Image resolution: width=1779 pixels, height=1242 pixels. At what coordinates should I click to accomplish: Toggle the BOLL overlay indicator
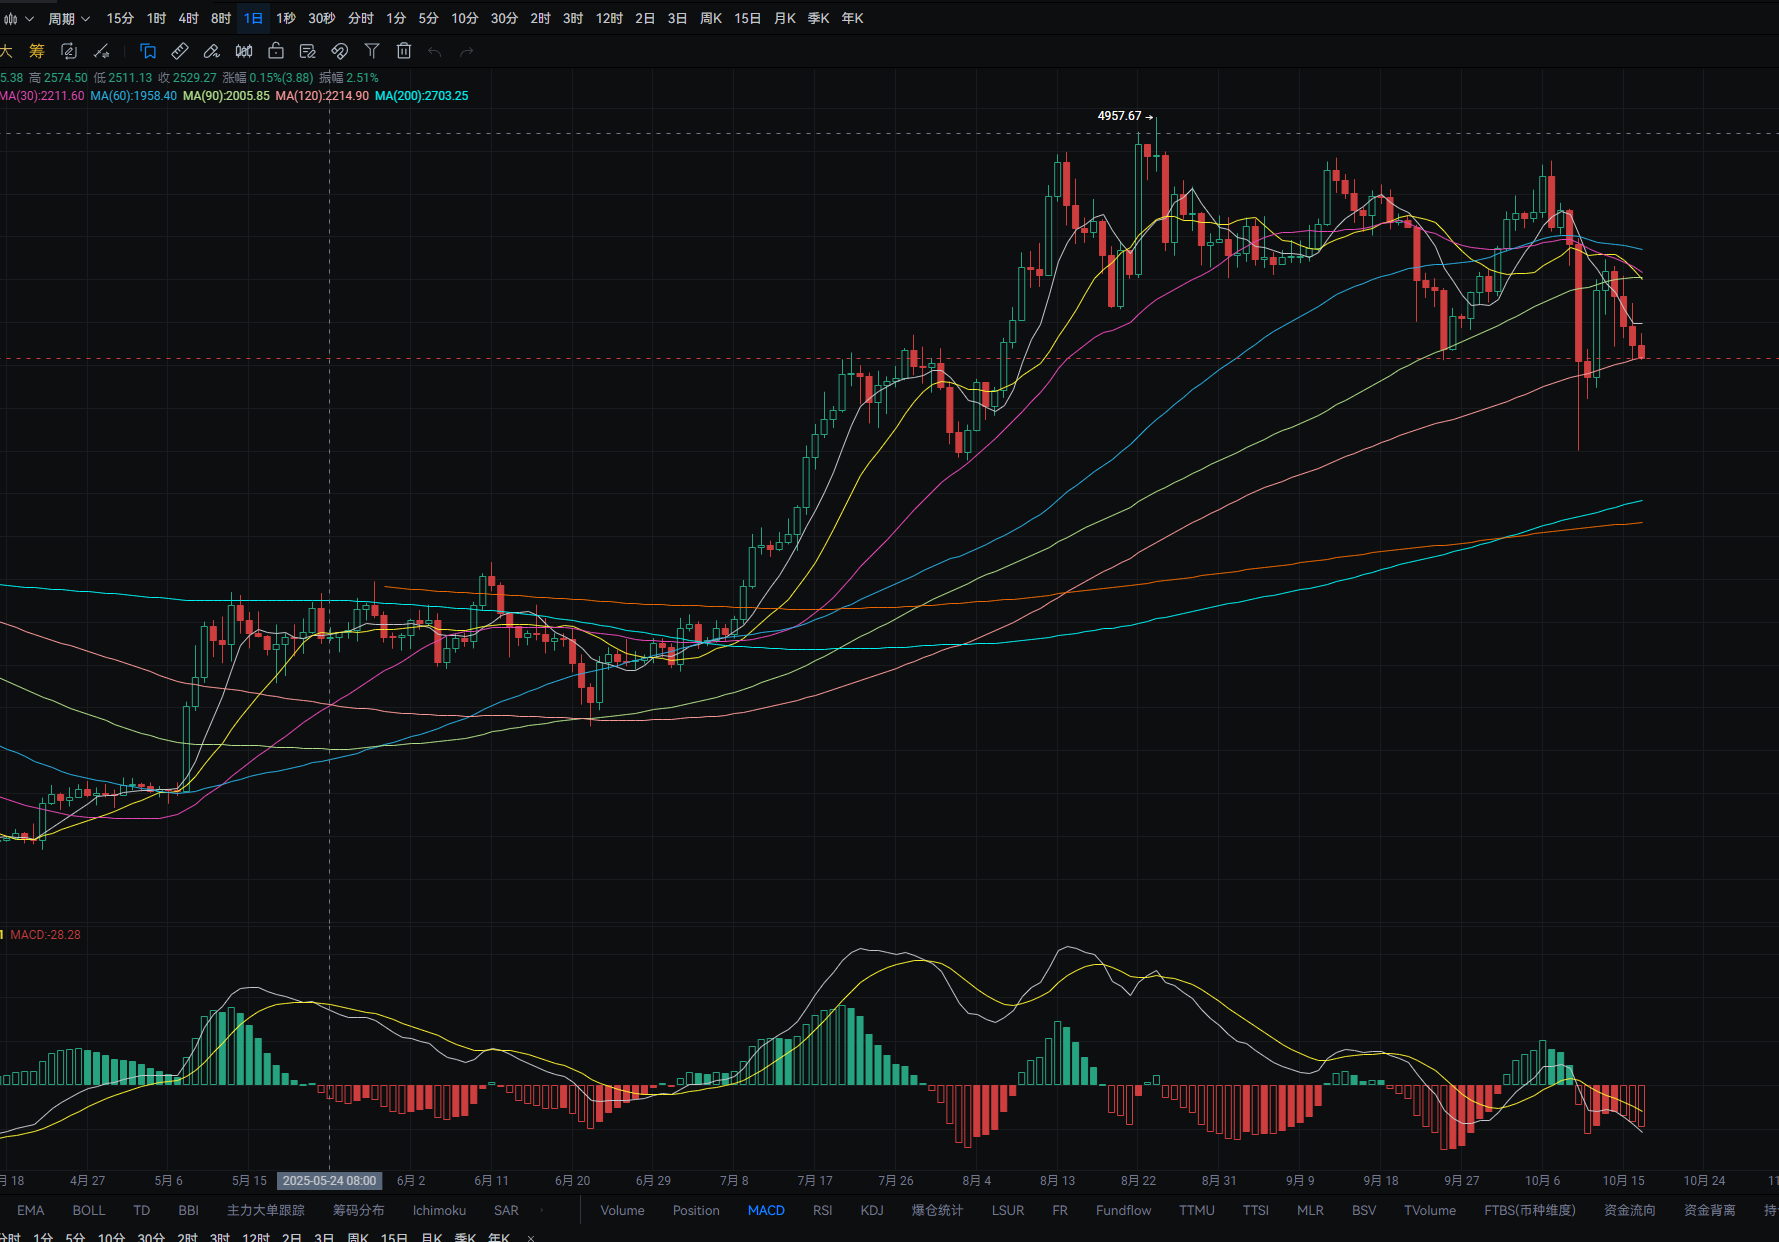point(88,1210)
